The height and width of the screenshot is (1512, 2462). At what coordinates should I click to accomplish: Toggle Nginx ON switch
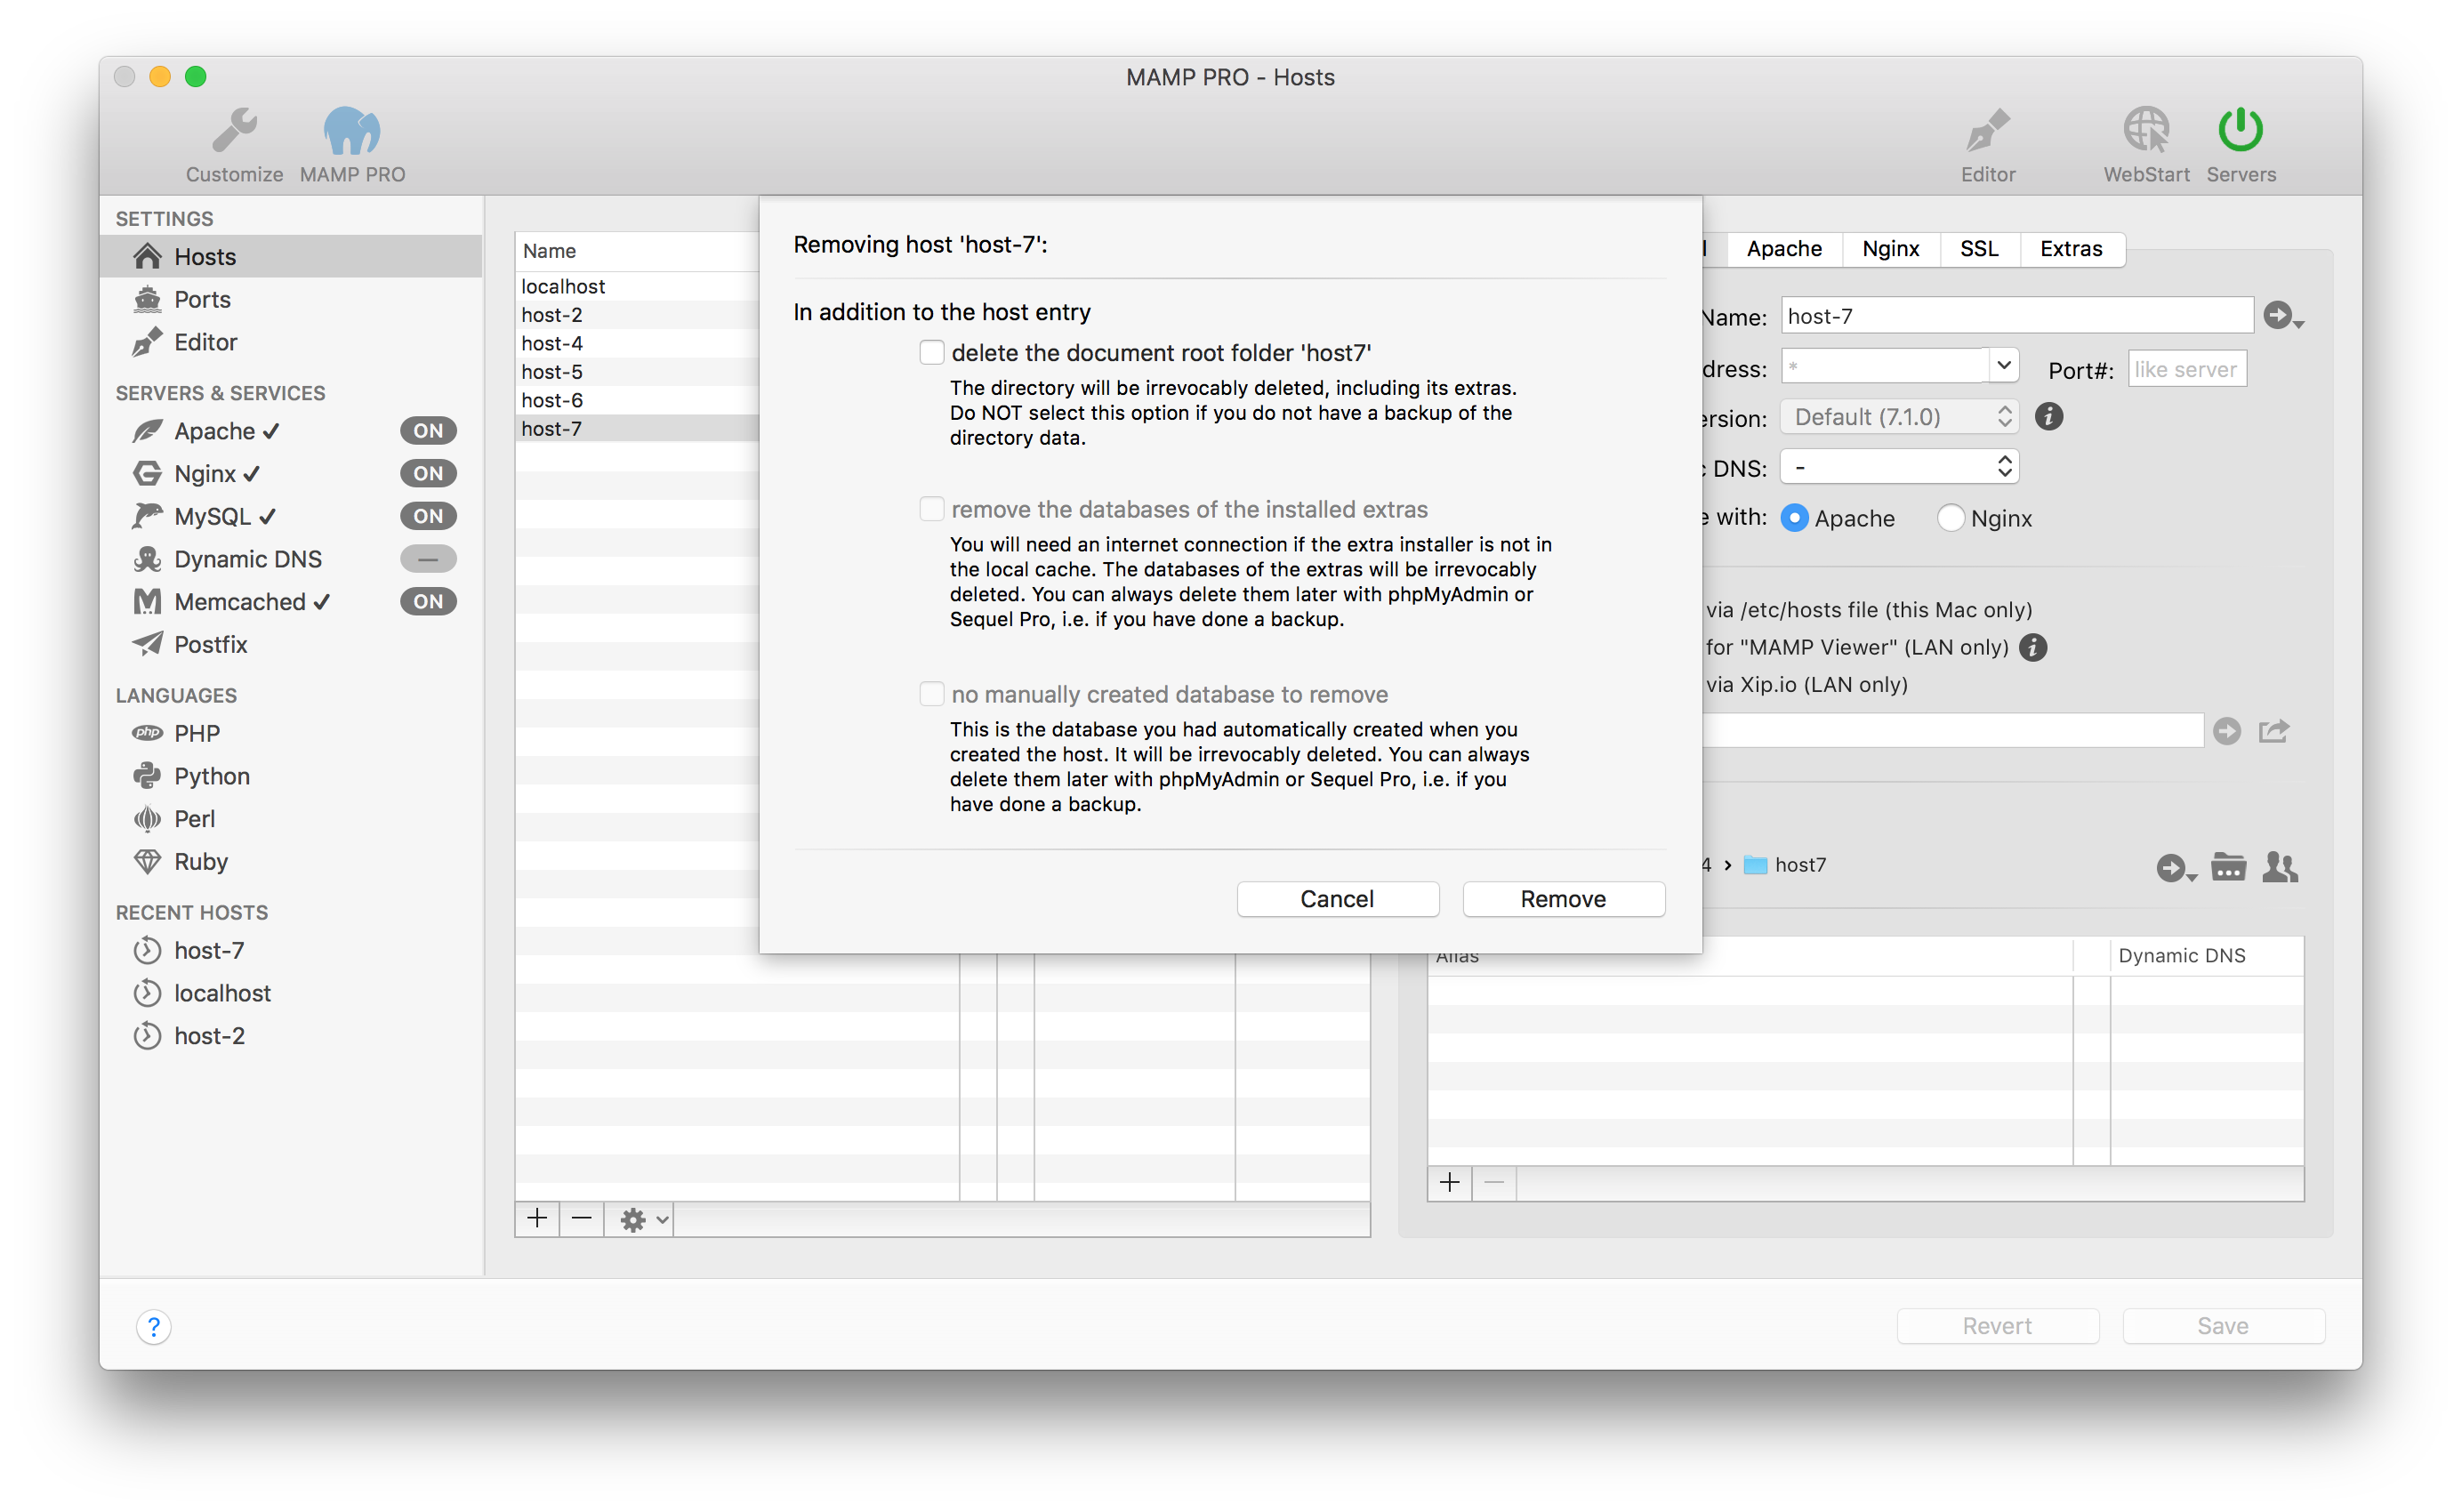click(428, 474)
